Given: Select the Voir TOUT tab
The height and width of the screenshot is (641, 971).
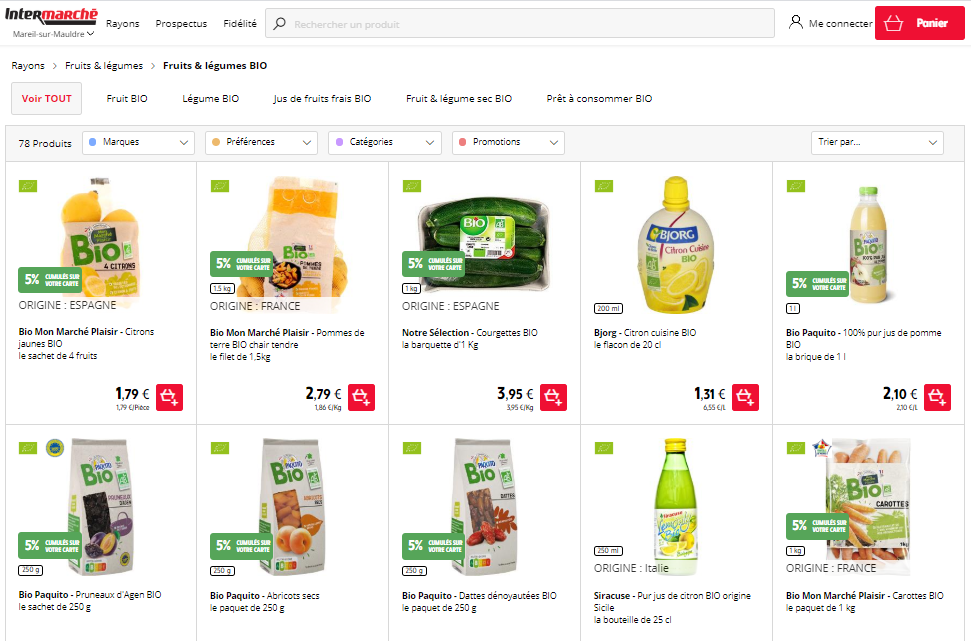Looking at the screenshot, I should 46,98.
